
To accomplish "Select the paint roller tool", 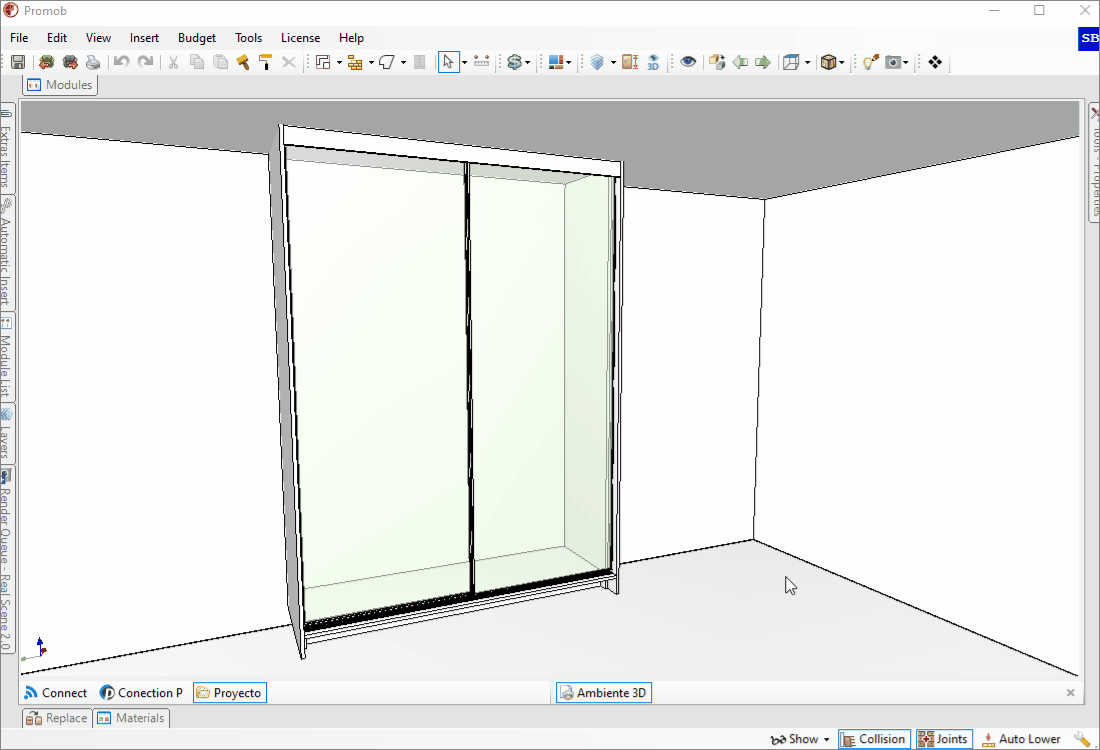I will (x=265, y=62).
